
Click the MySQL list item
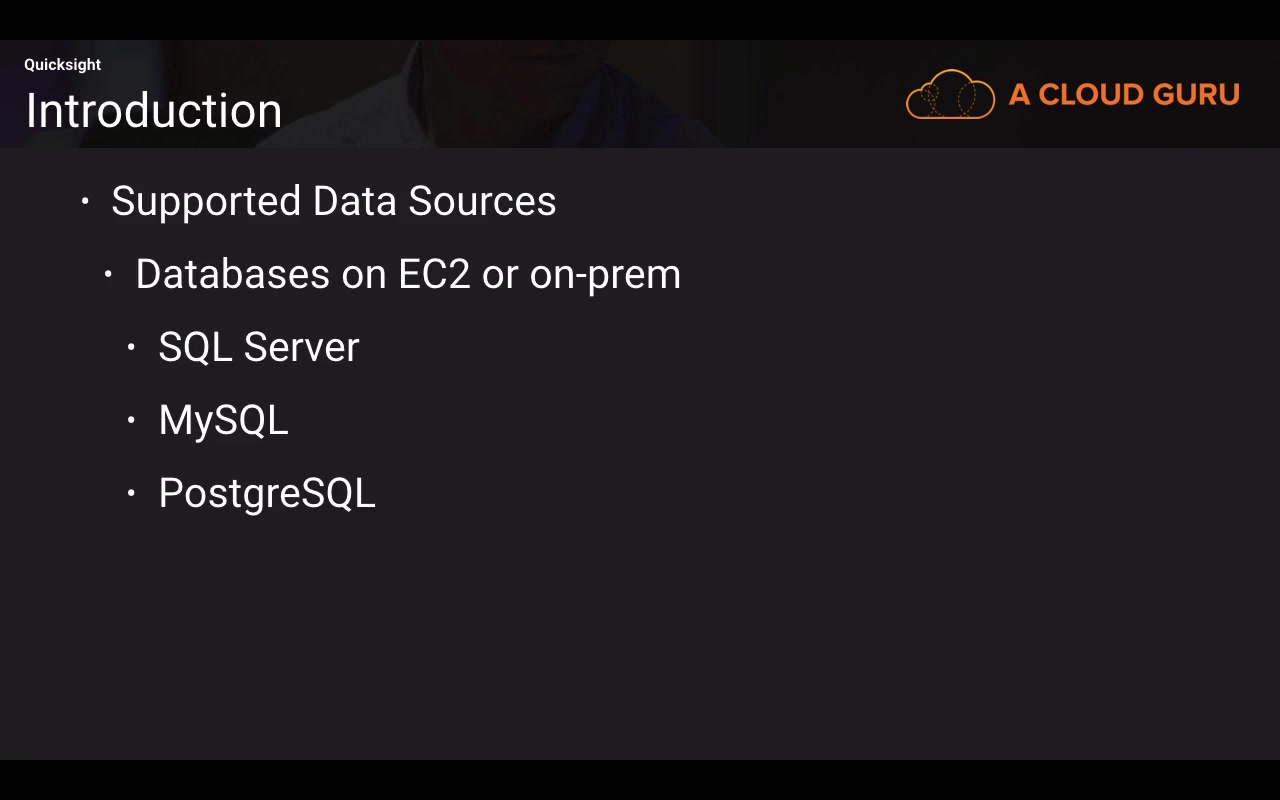(223, 420)
